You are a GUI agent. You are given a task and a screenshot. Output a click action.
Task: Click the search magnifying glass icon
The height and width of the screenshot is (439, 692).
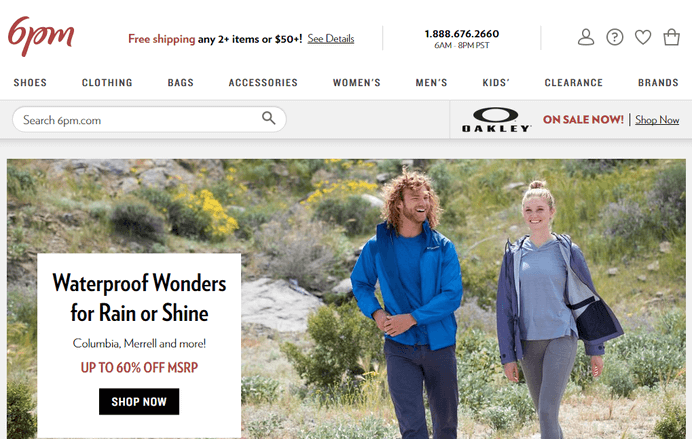[x=268, y=118]
